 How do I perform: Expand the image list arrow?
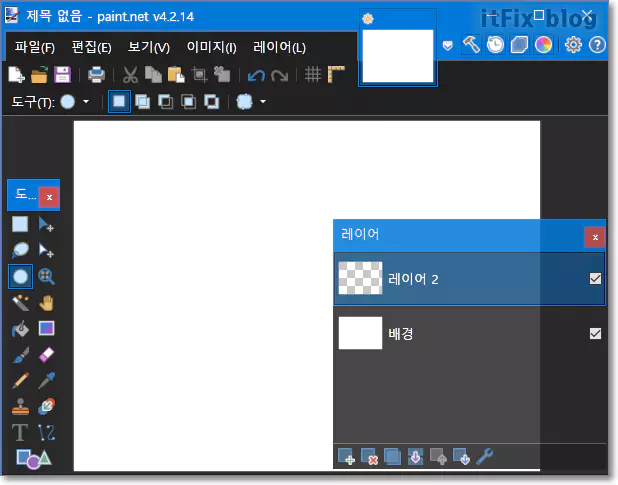(448, 45)
